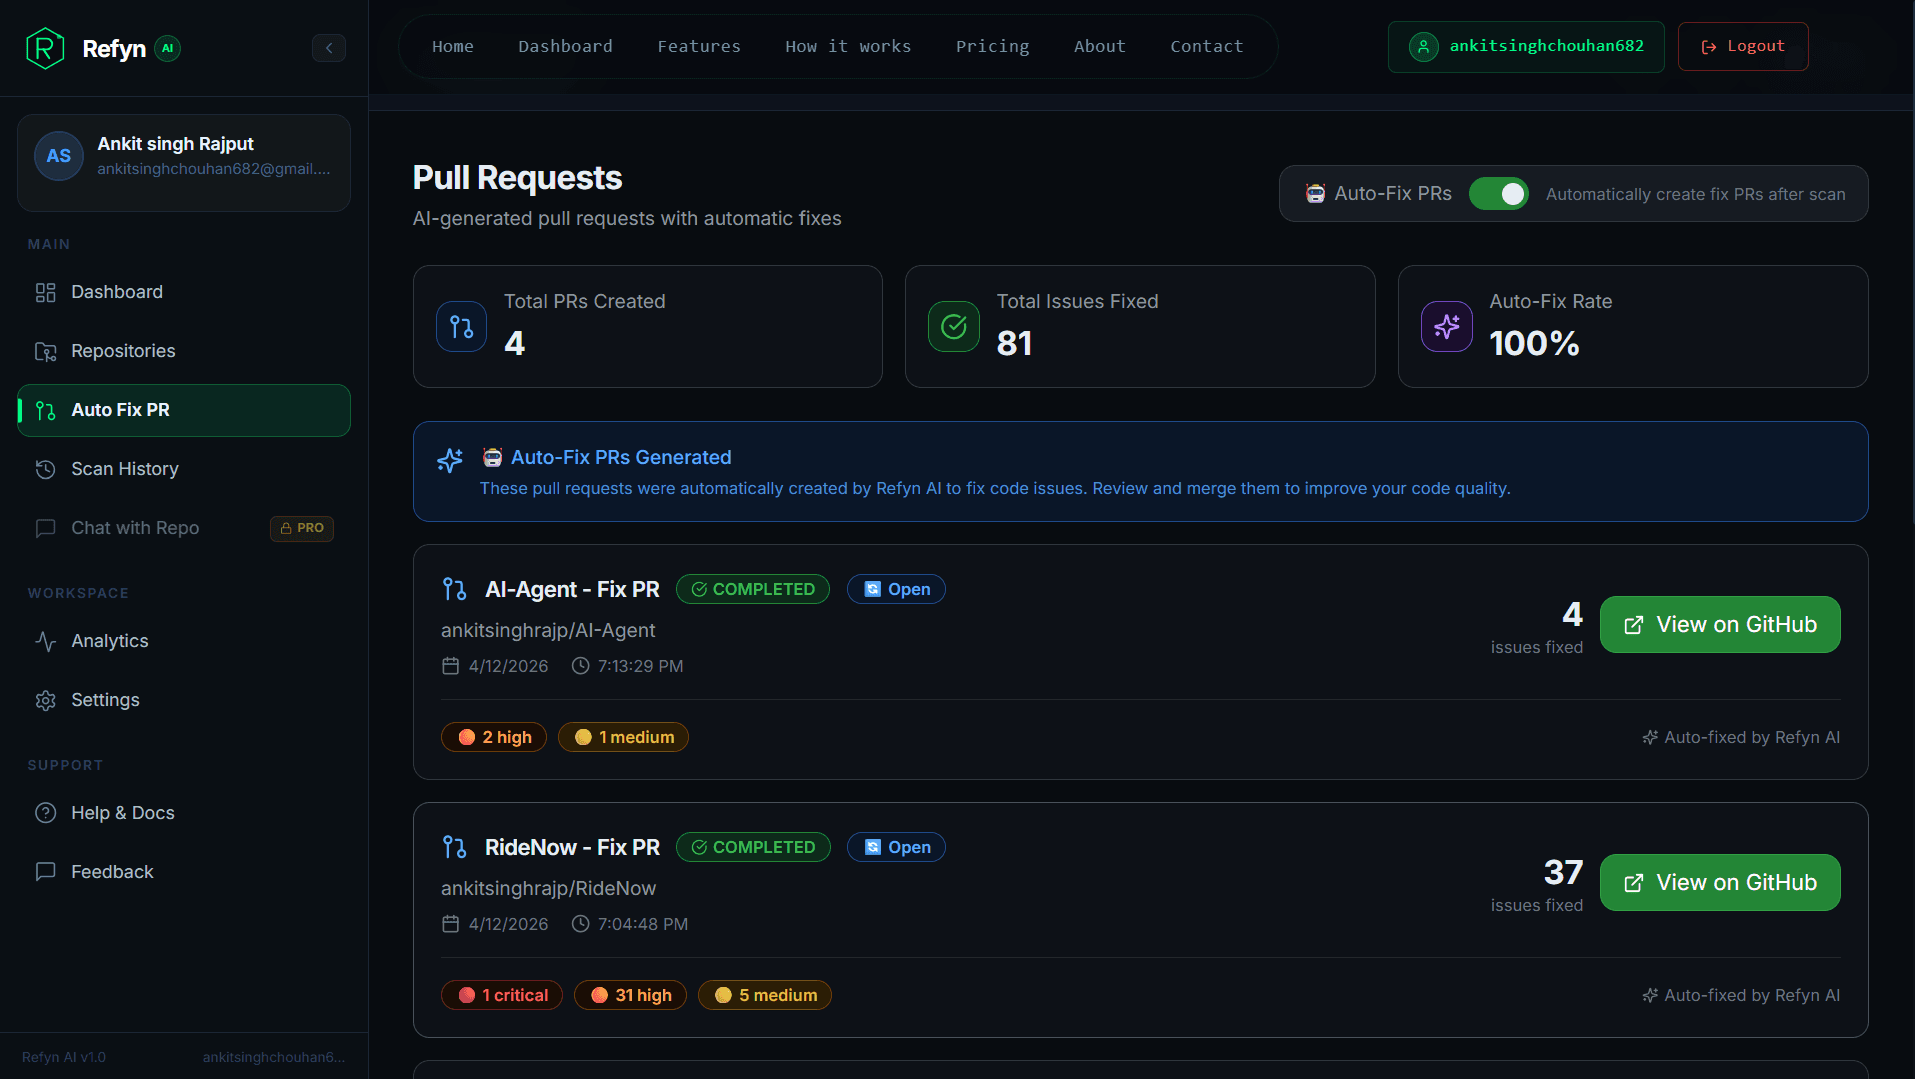Click the Refyn logo icon
The height and width of the screenshot is (1079, 1915).
click(x=45, y=48)
